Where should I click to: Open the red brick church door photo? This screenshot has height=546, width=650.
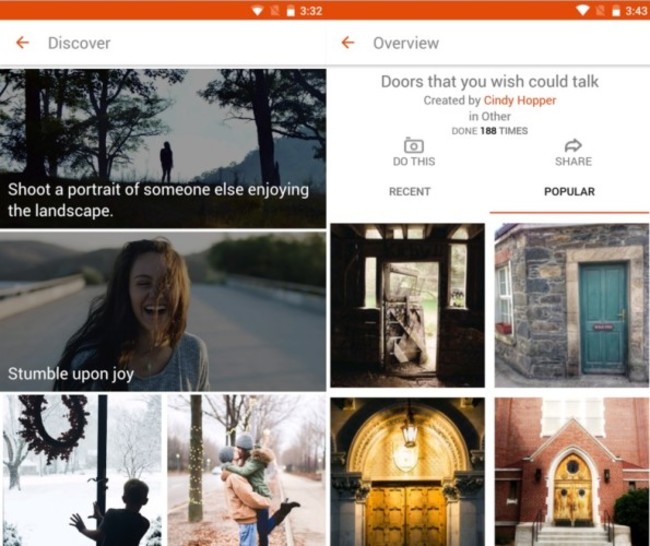pos(571,471)
